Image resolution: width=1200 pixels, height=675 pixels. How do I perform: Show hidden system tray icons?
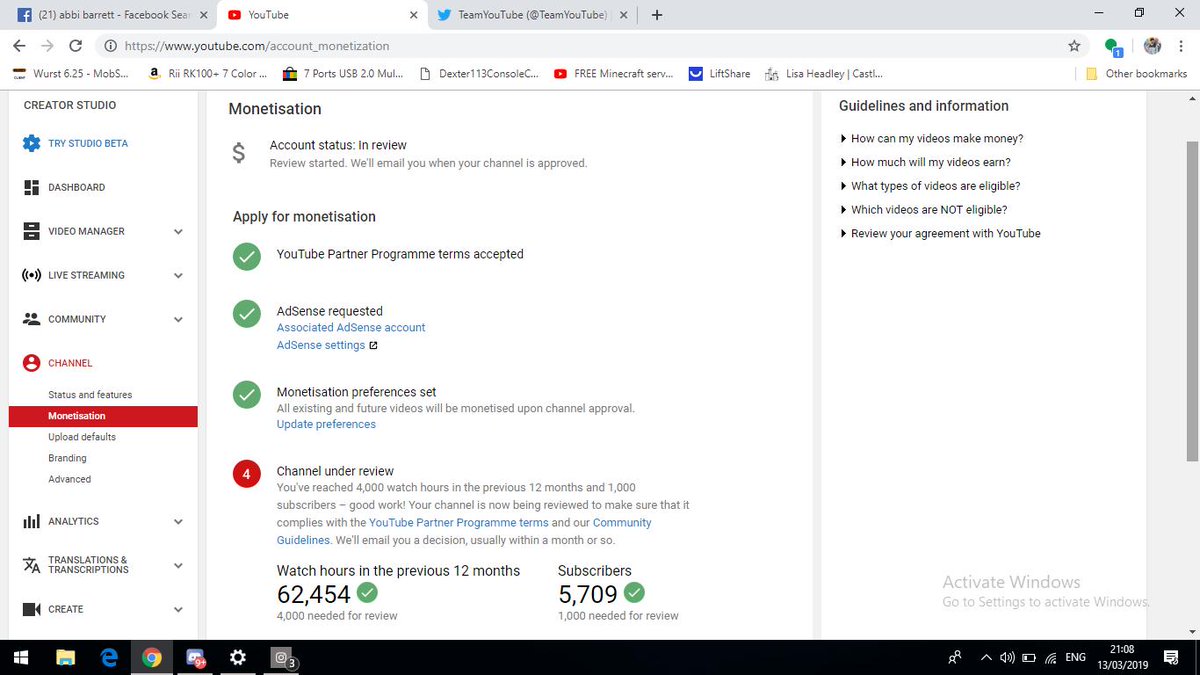pos(986,657)
